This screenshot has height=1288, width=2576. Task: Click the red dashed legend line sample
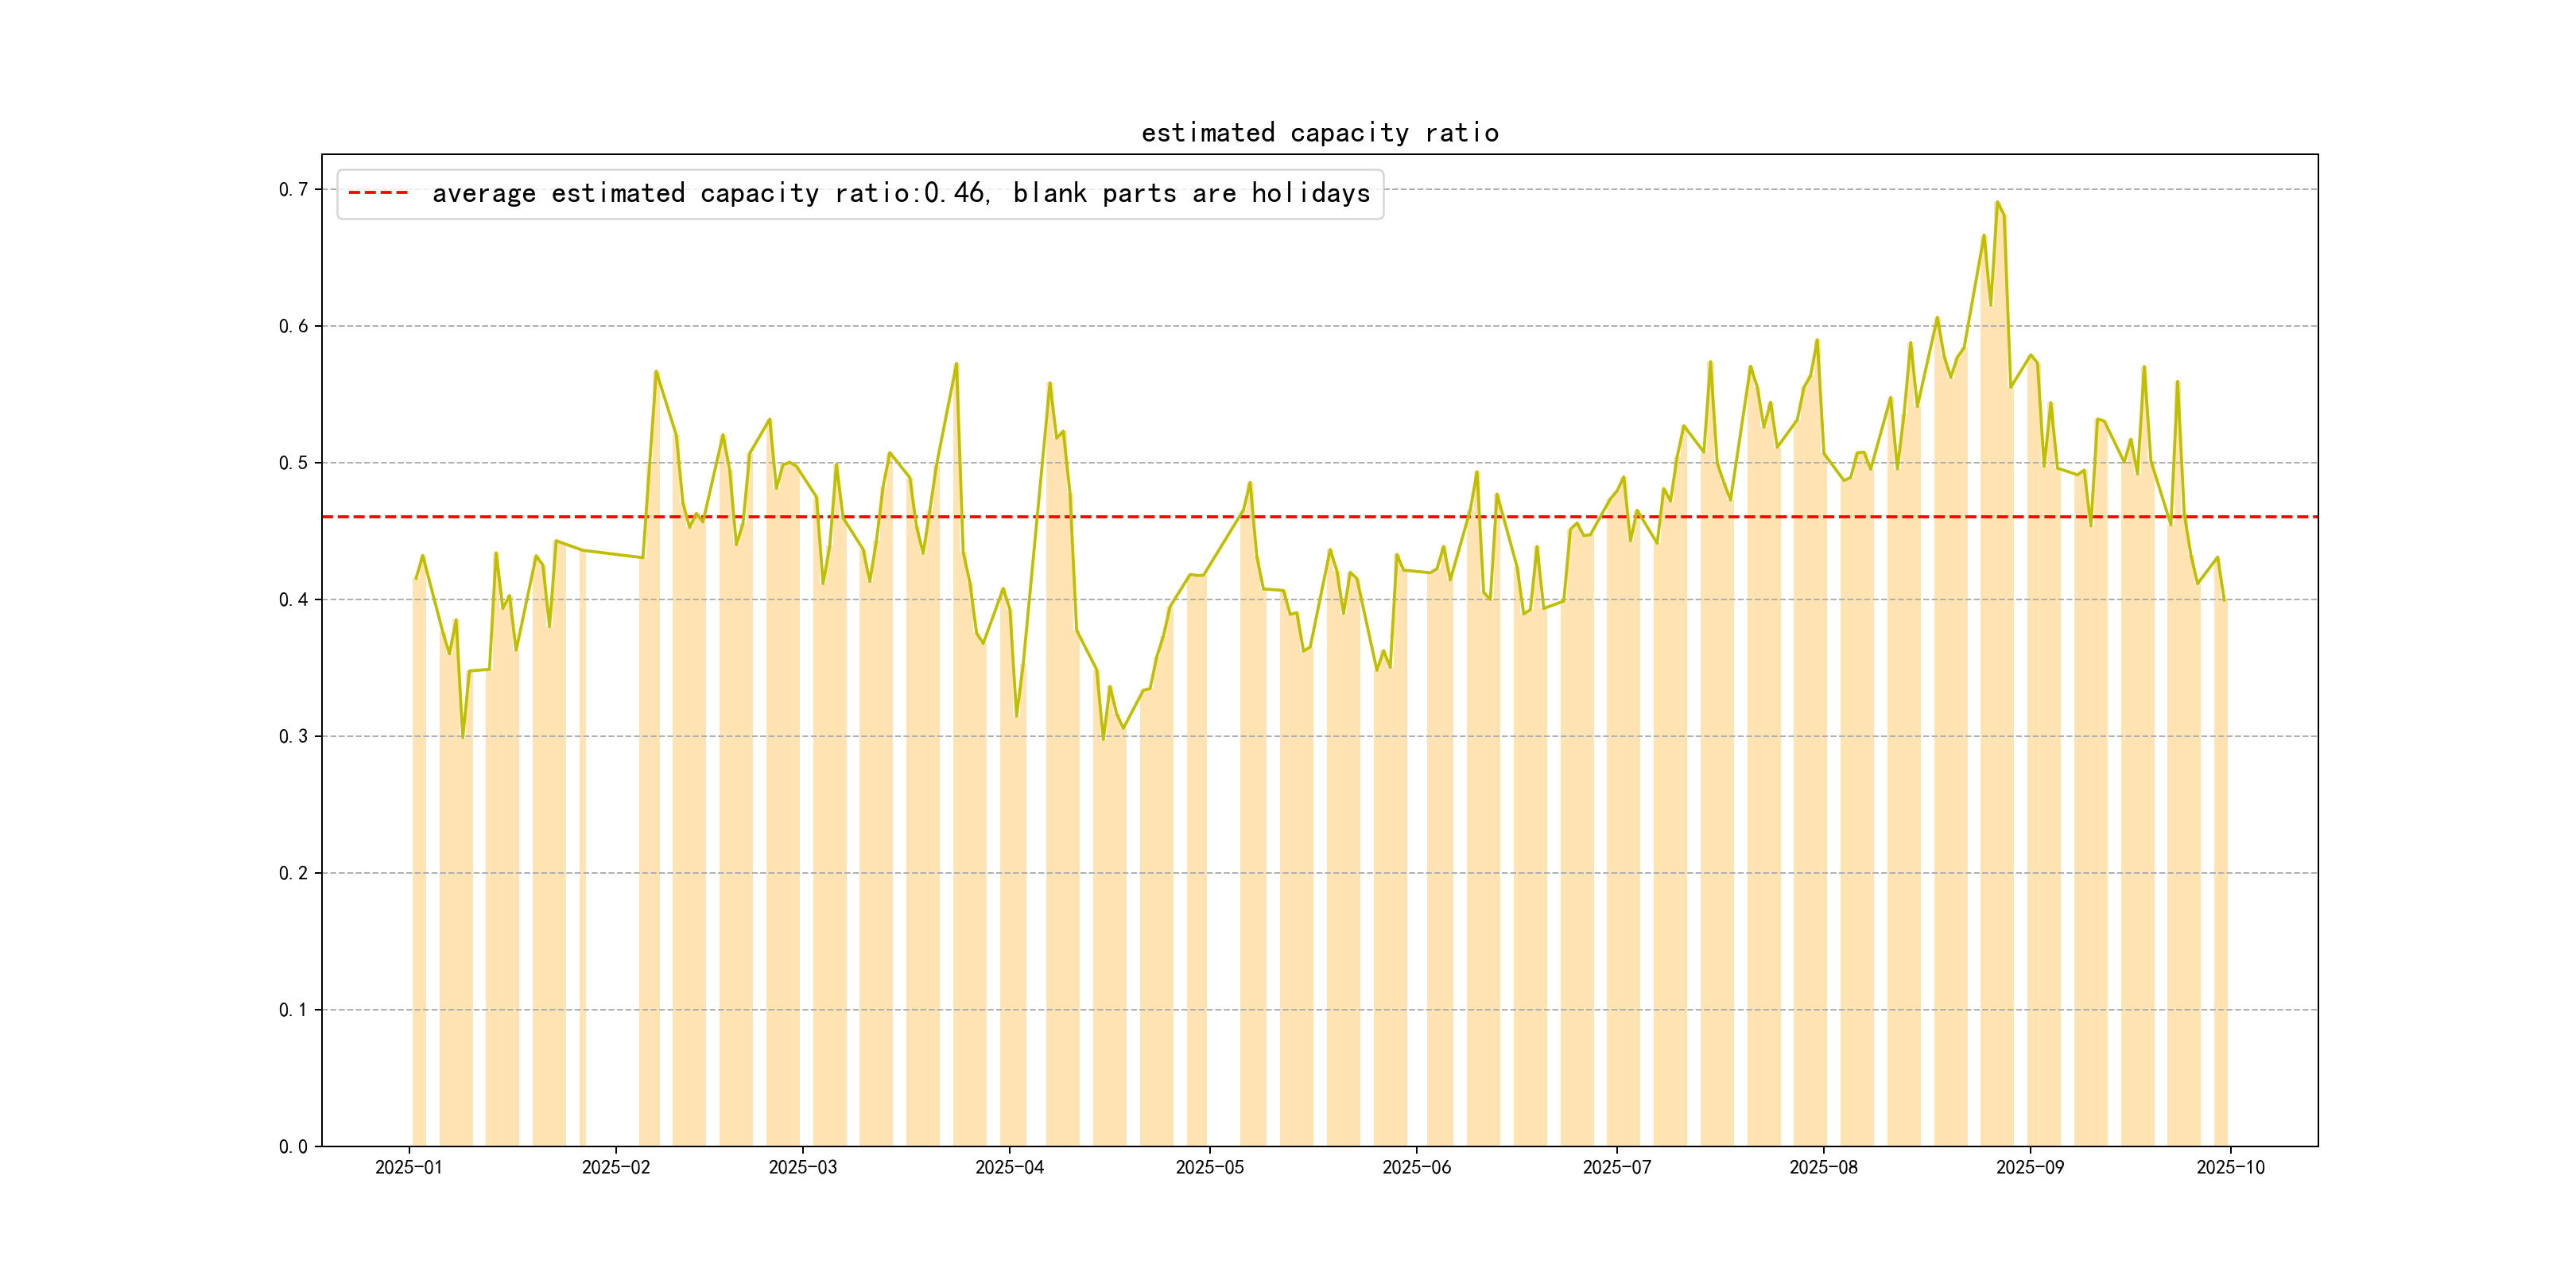[378, 193]
